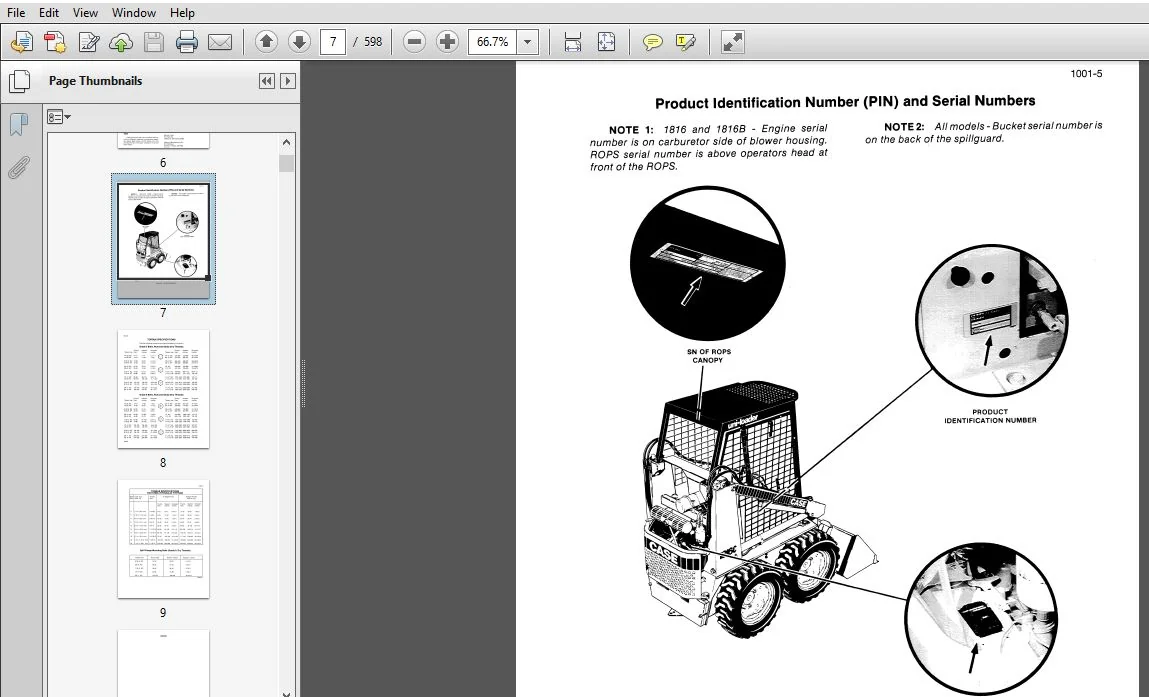Select the page 8 thumbnail

point(163,388)
